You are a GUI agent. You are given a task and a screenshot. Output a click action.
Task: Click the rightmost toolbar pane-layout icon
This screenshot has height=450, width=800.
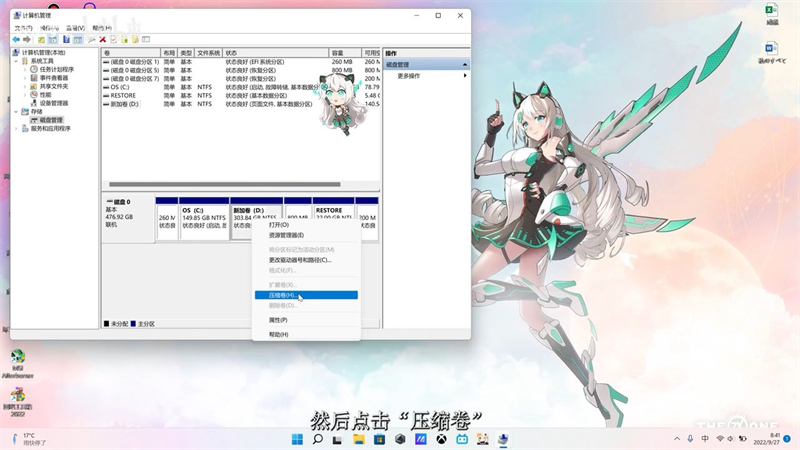coord(146,39)
